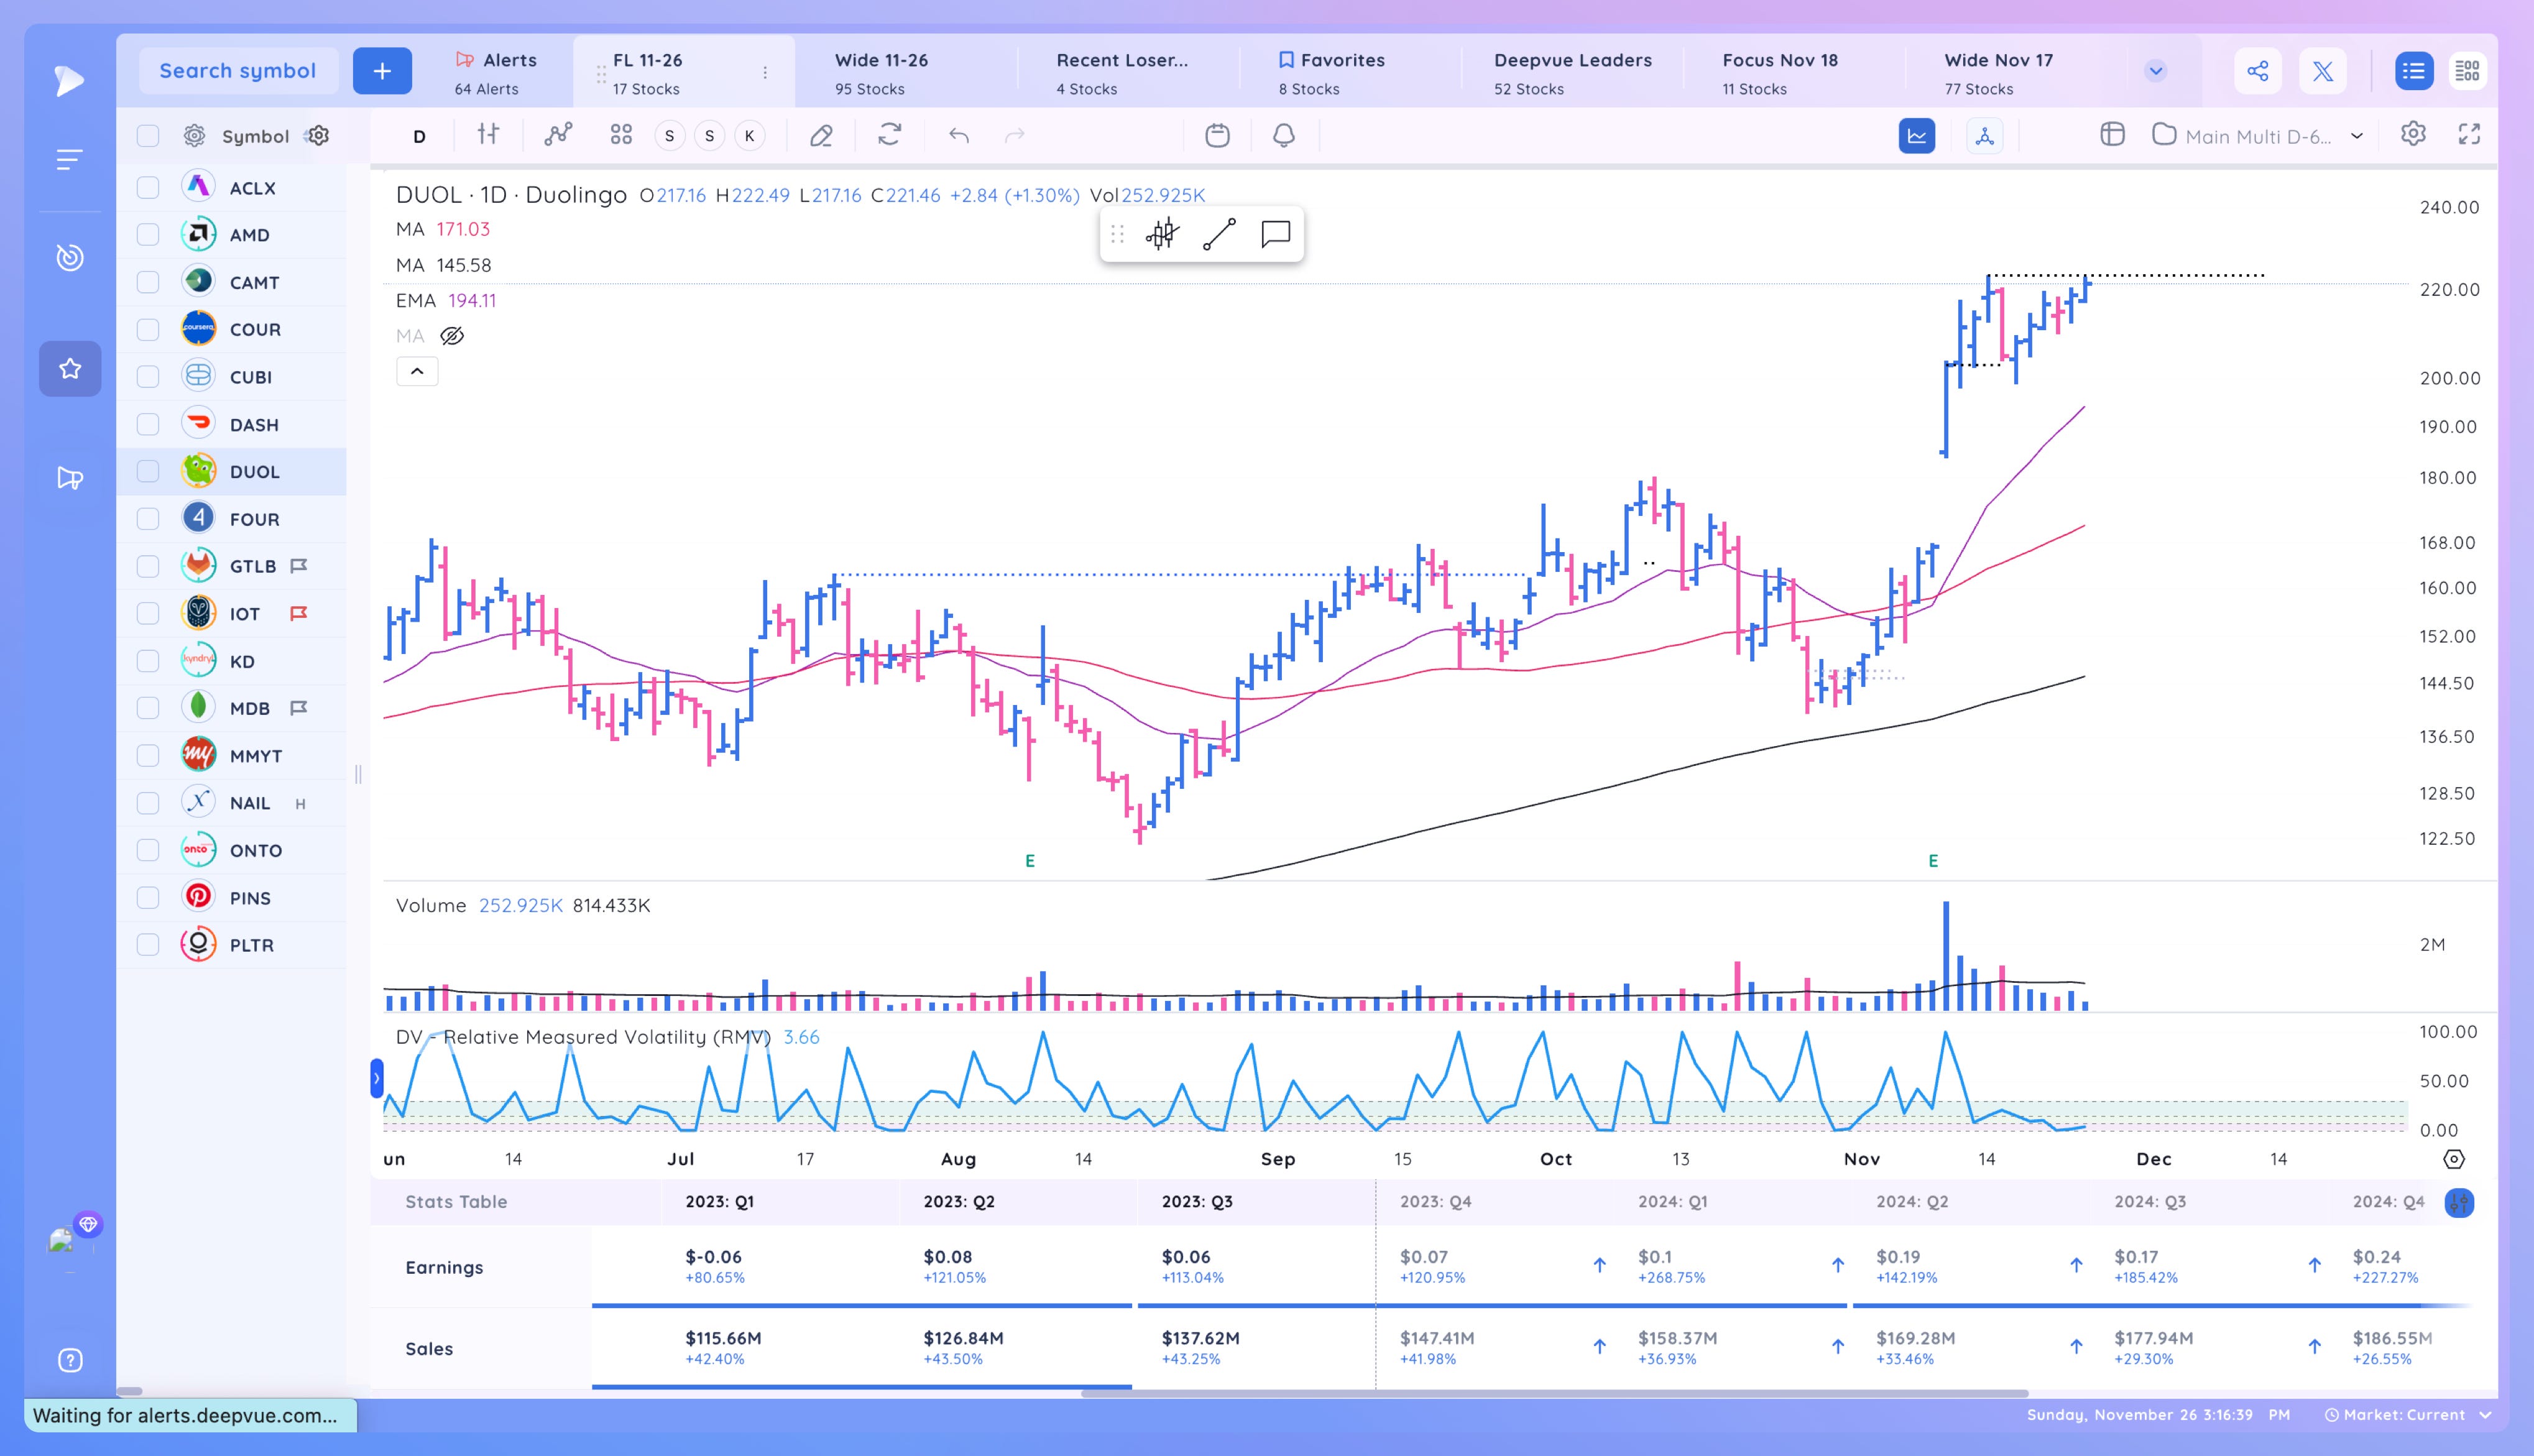Viewport: 2534px width, 1456px height.
Task: Open the Stats Table settings icon
Action: click(2459, 1203)
